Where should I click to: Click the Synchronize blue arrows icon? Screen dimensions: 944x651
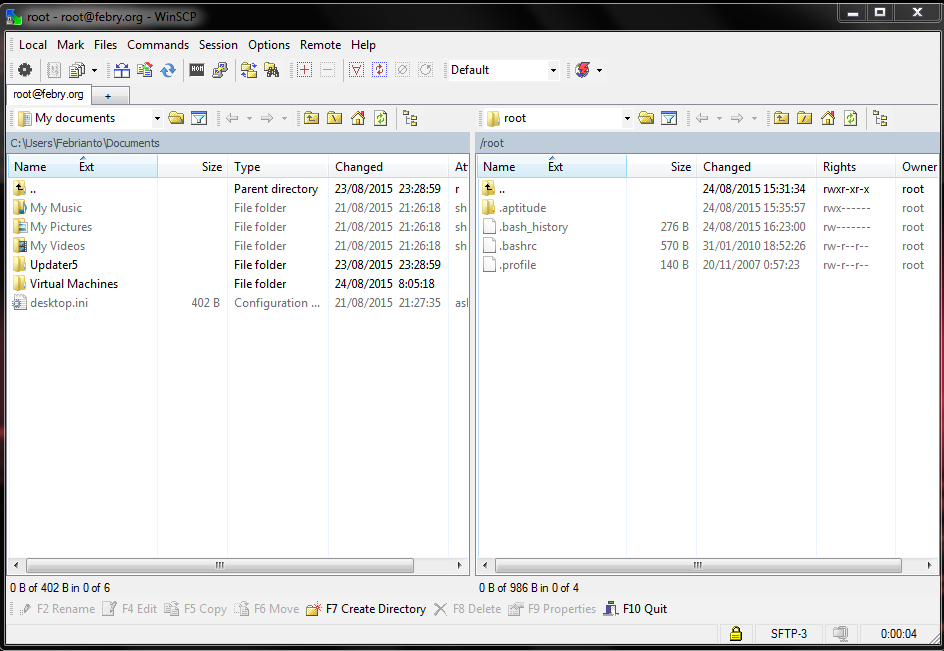coord(168,70)
